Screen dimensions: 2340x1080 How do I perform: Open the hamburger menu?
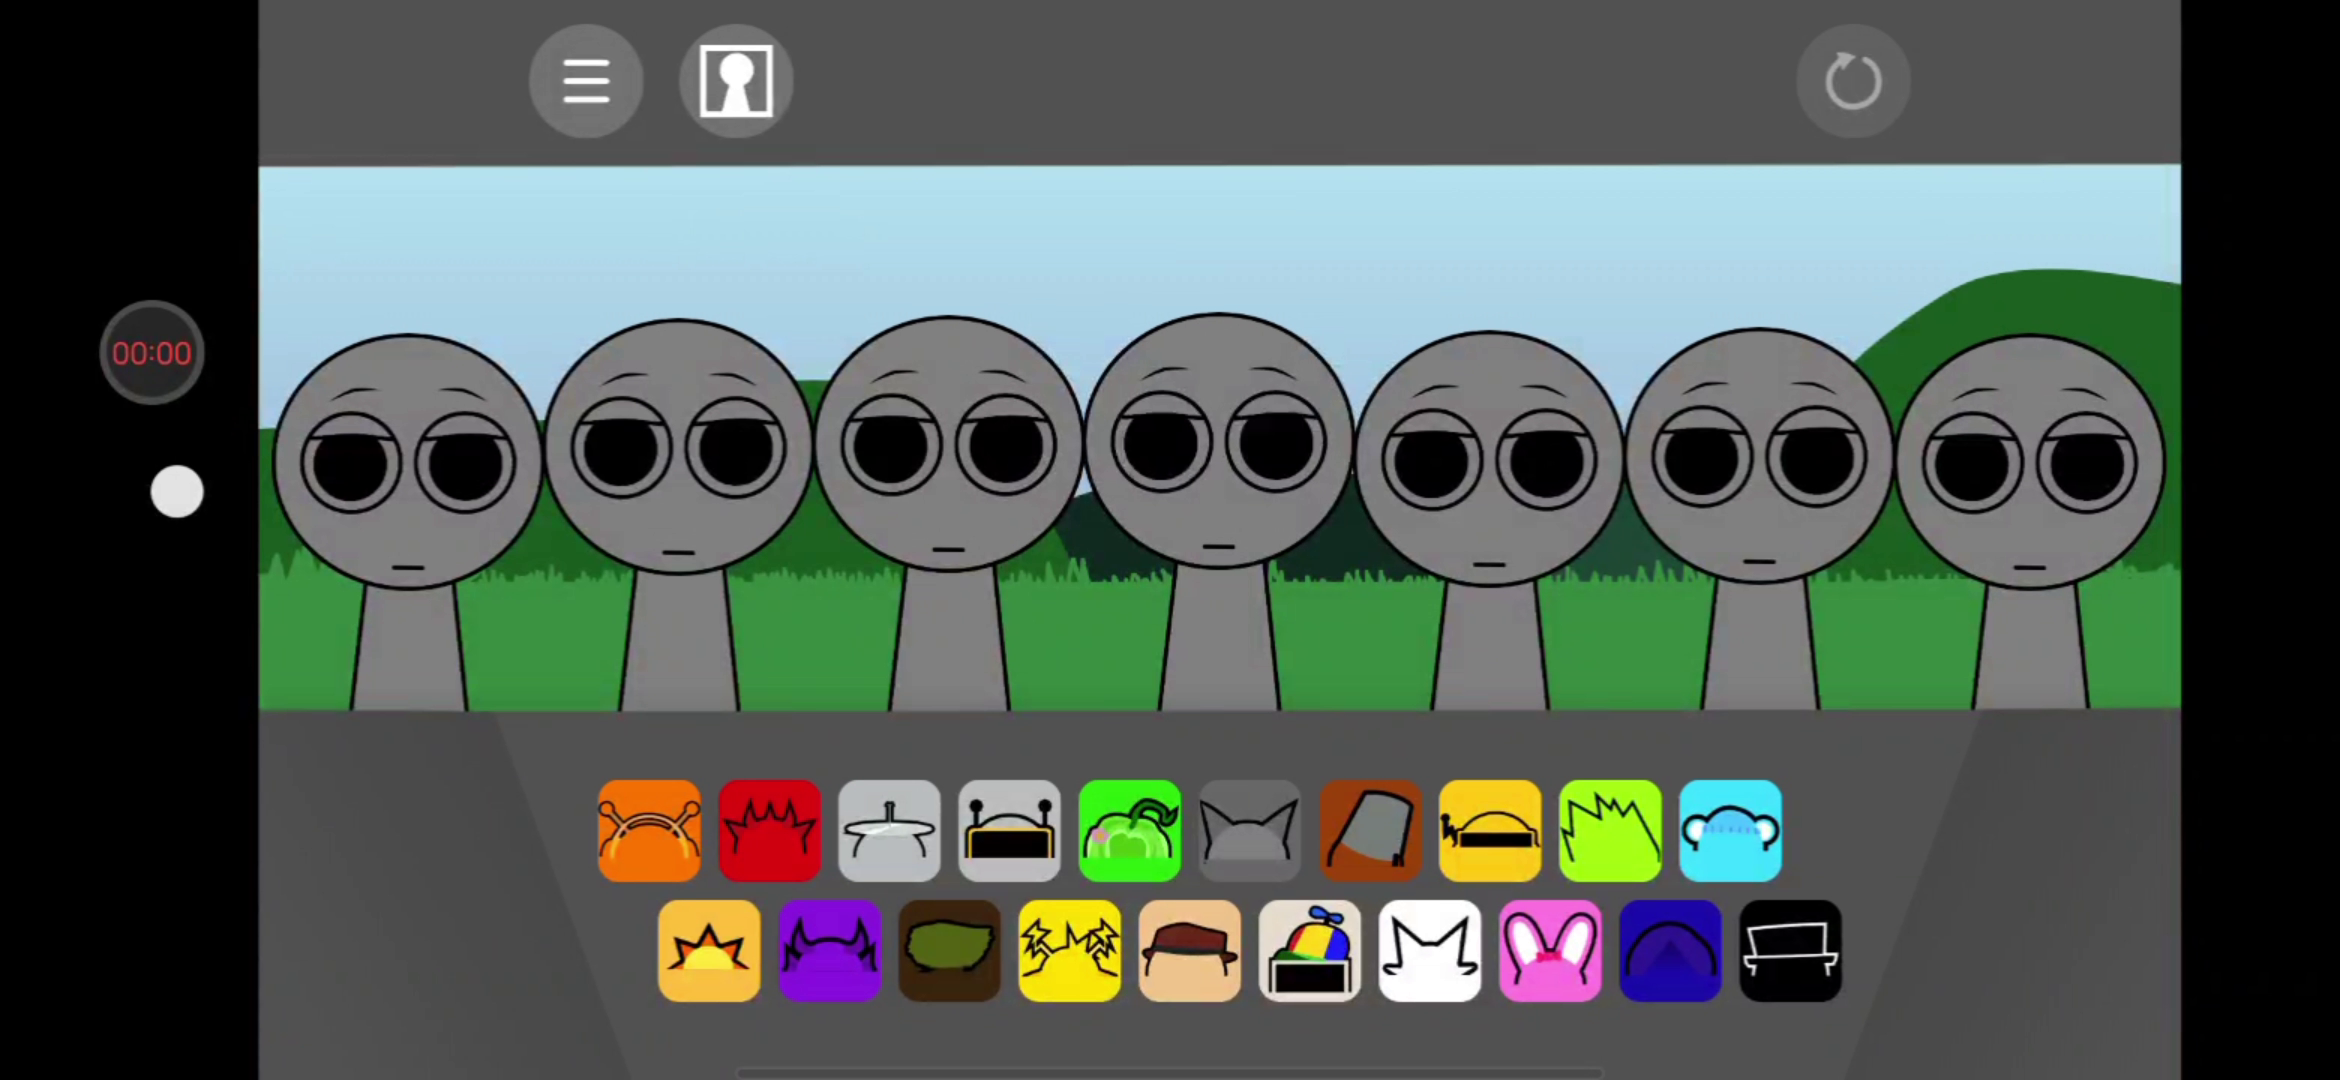tap(586, 81)
